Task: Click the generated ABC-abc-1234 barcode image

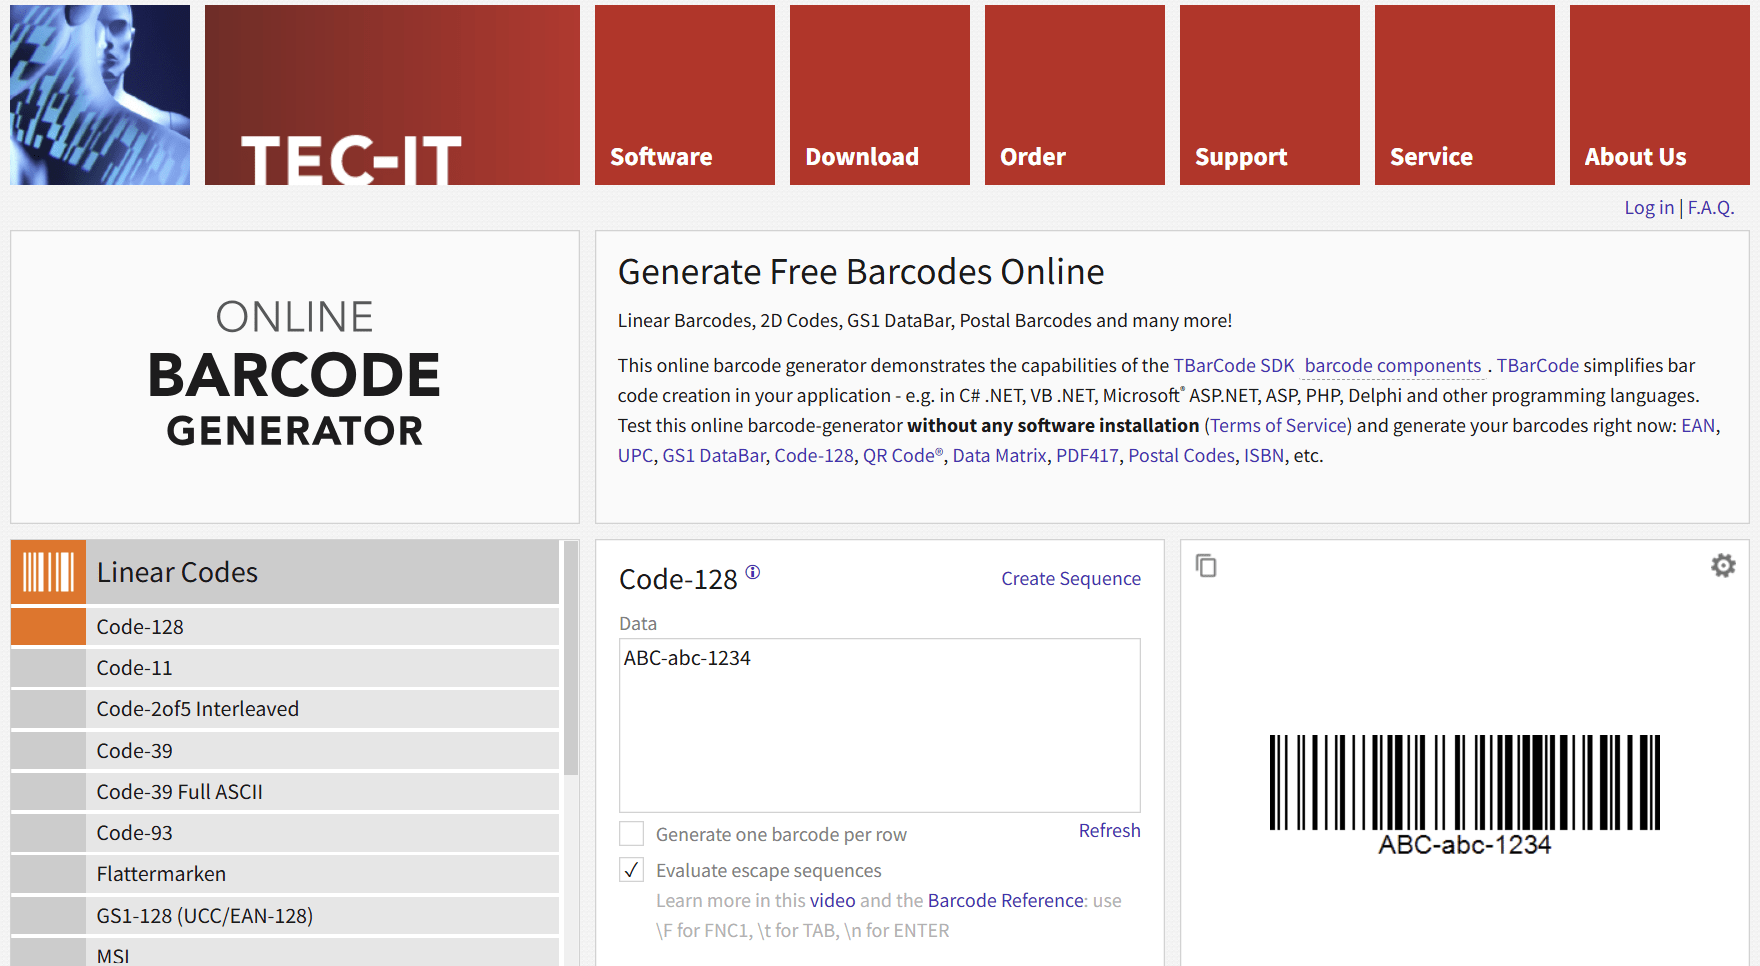Action: tap(1464, 794)
